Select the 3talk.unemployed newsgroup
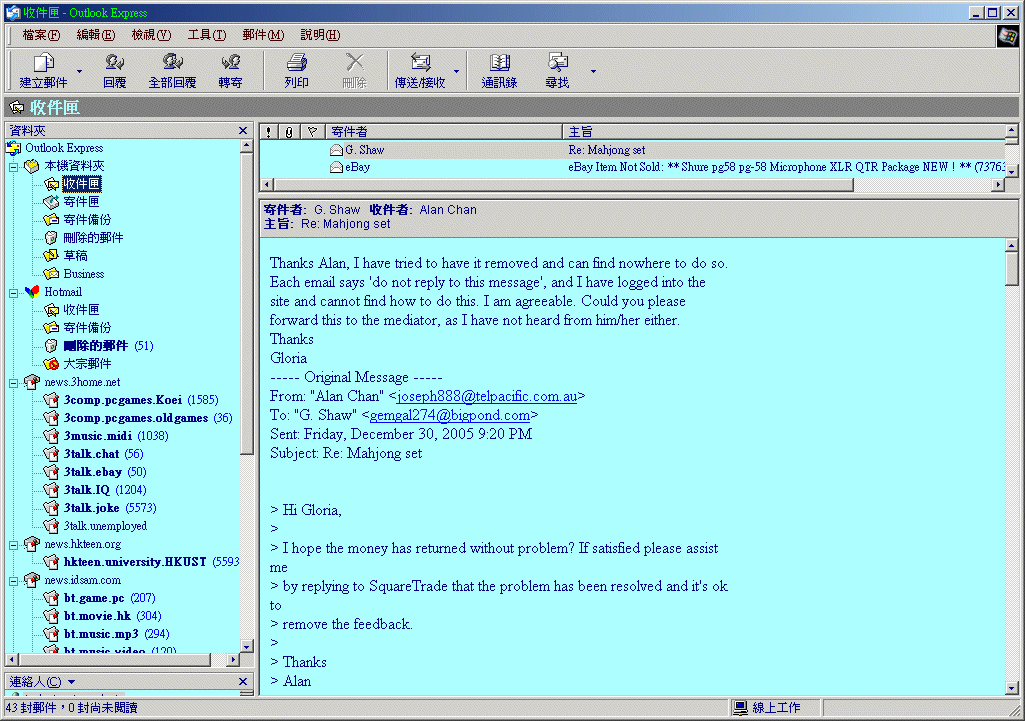The width and height of the screenshot is (1025, 721). [105, 526]
